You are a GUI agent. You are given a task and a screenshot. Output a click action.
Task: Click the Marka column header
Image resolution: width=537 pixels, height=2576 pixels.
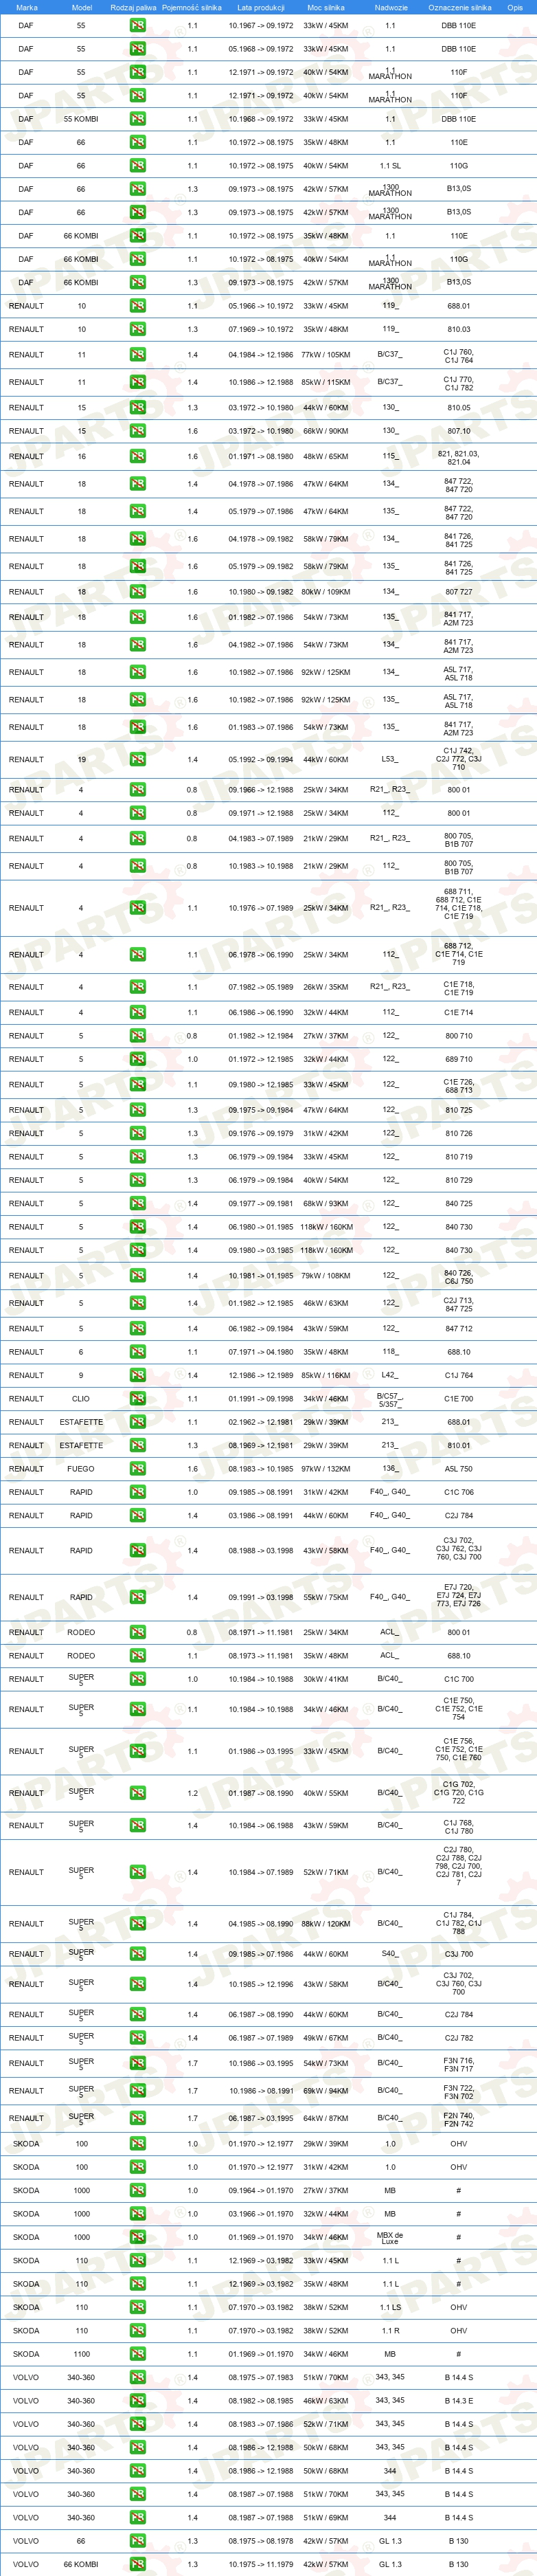pos(27,7)
